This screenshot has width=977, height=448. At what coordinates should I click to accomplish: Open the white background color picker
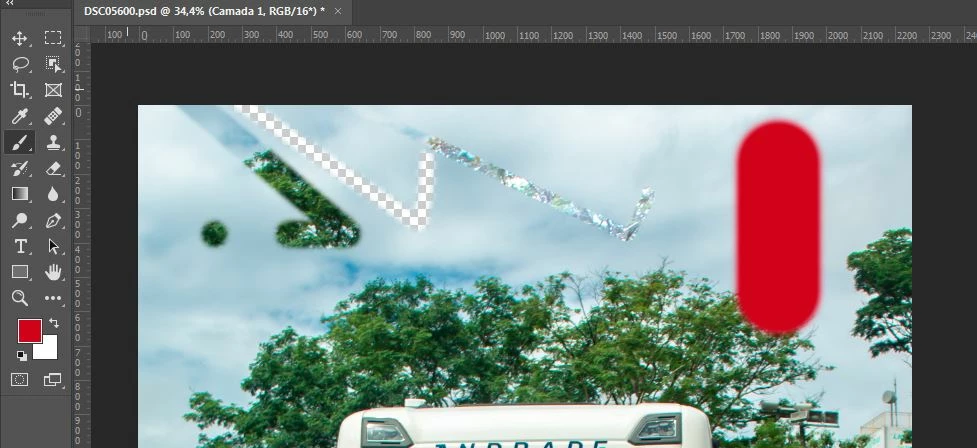click(49, 351)
